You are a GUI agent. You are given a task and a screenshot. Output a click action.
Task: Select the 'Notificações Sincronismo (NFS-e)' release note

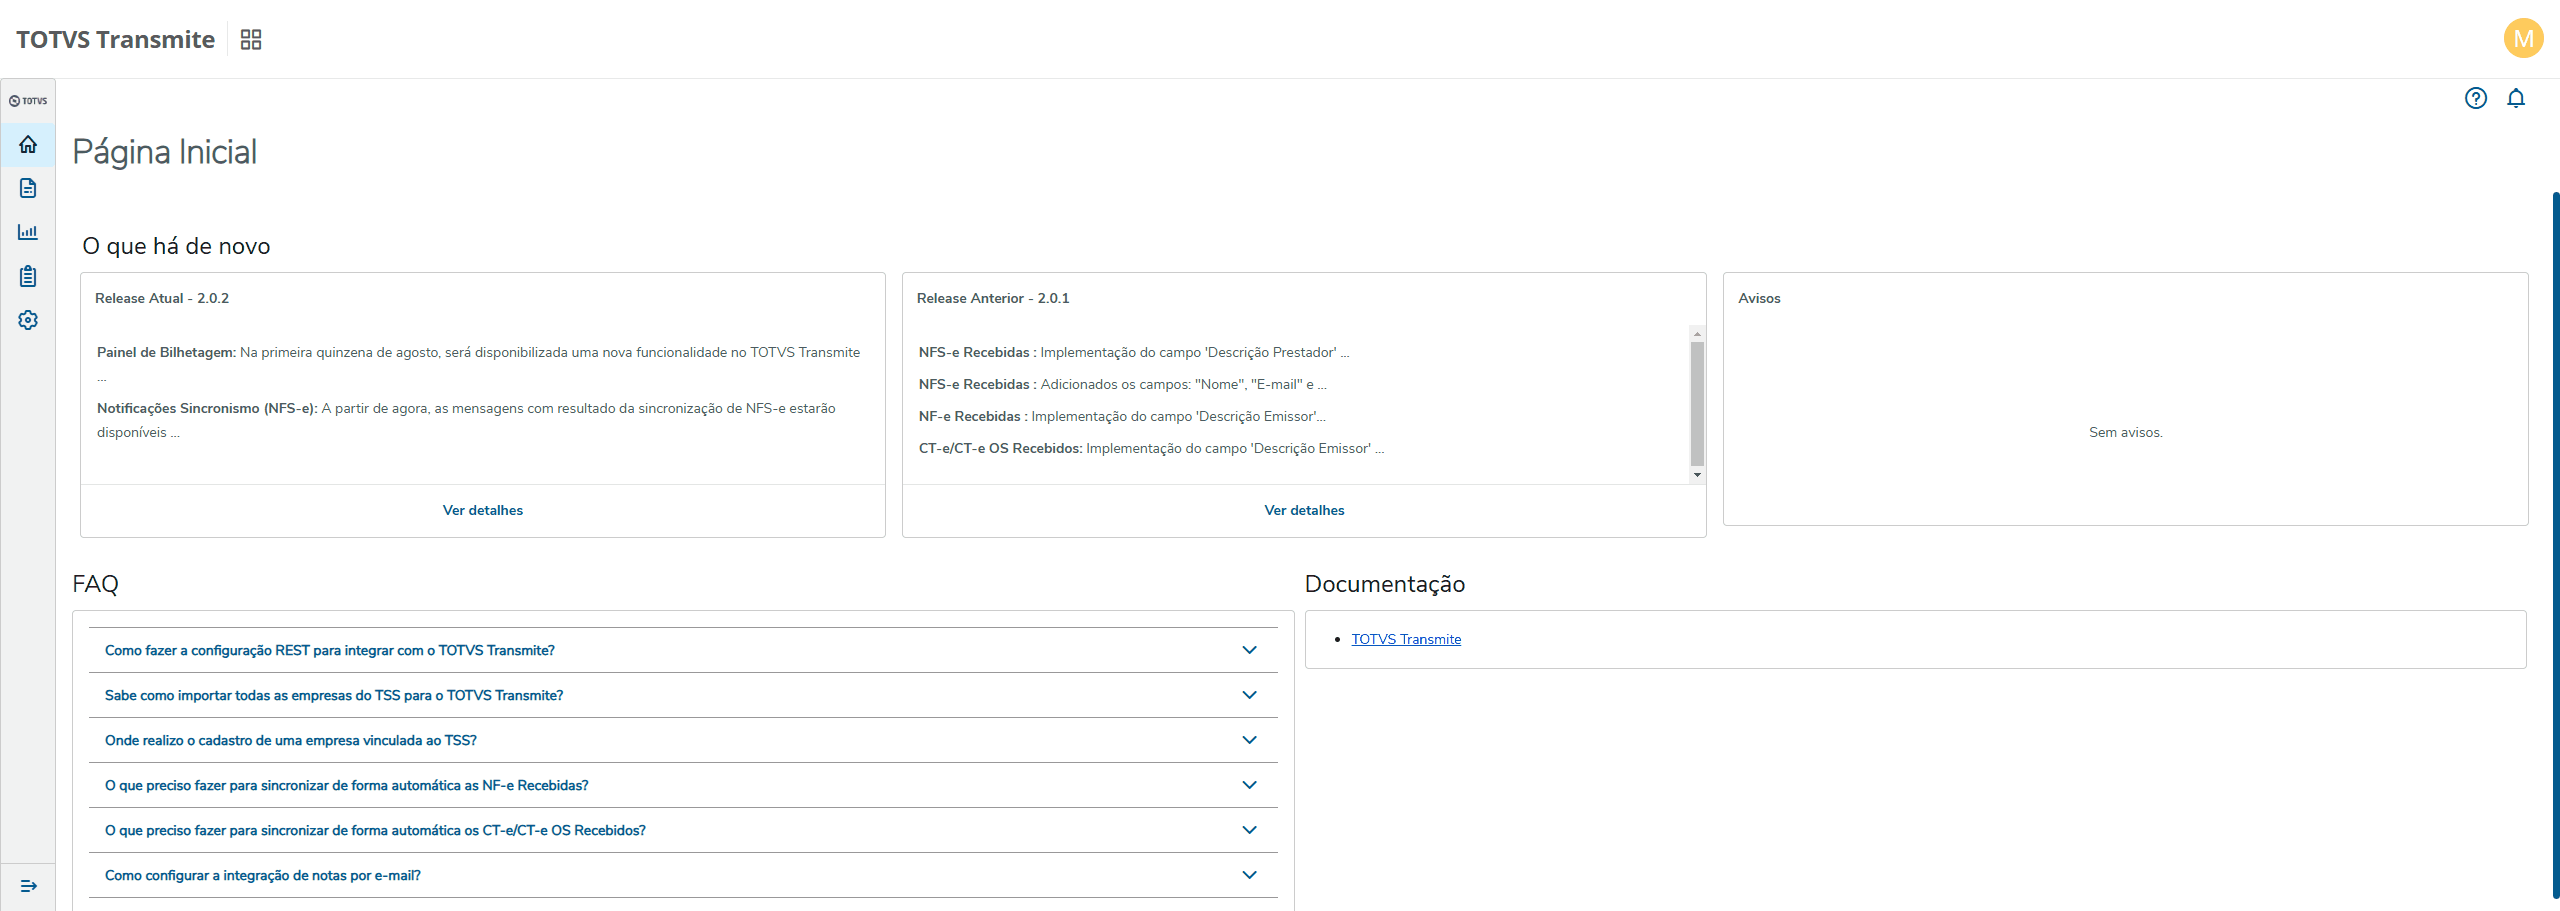466,420
